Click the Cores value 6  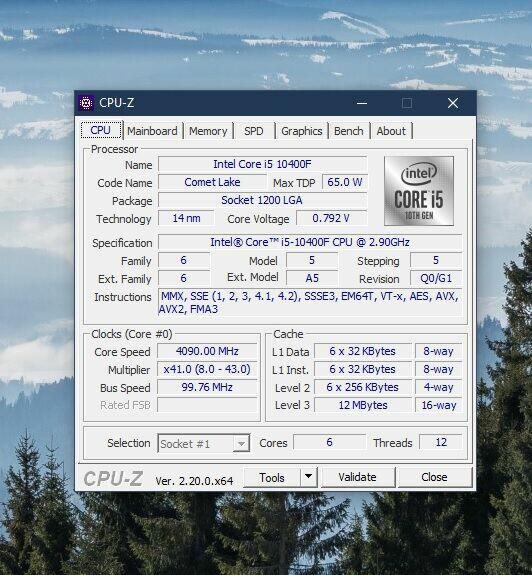coord(329,442)
